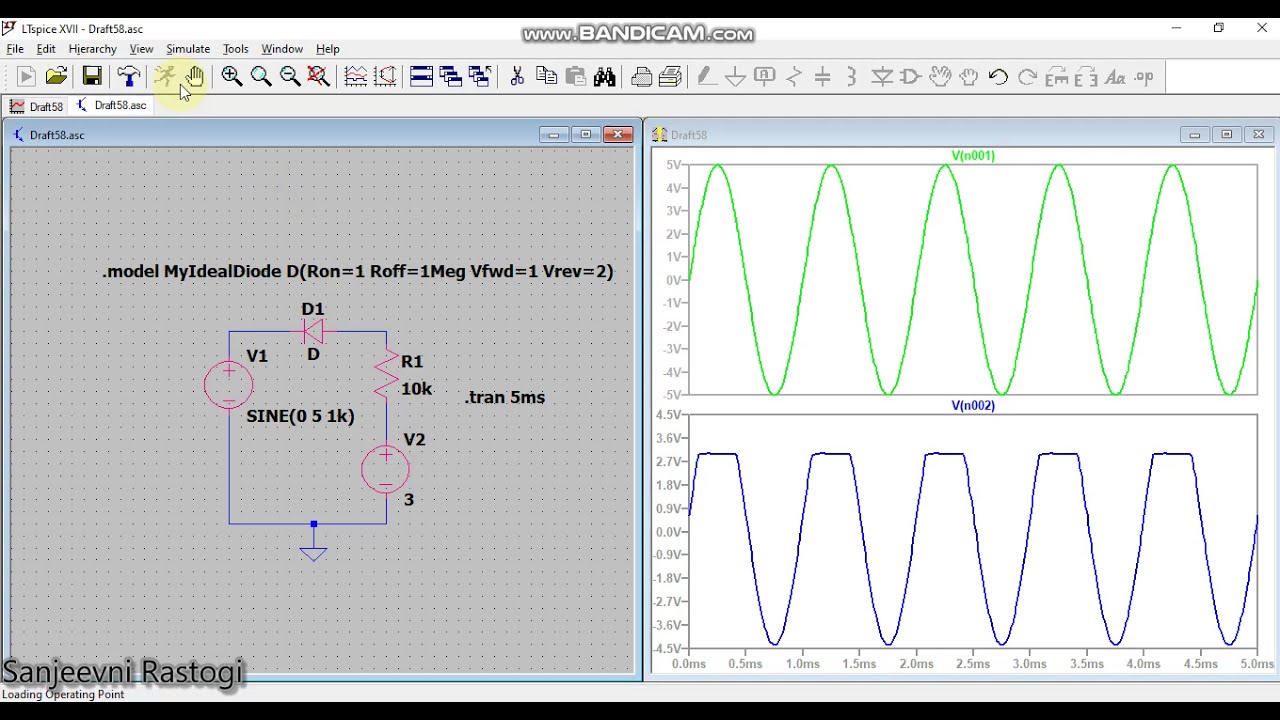Image resolution: width=1280 pixels, height=720 pixels.
Task: Click the 5.0ms time axis label
Action: click(x=1257, y=664)
